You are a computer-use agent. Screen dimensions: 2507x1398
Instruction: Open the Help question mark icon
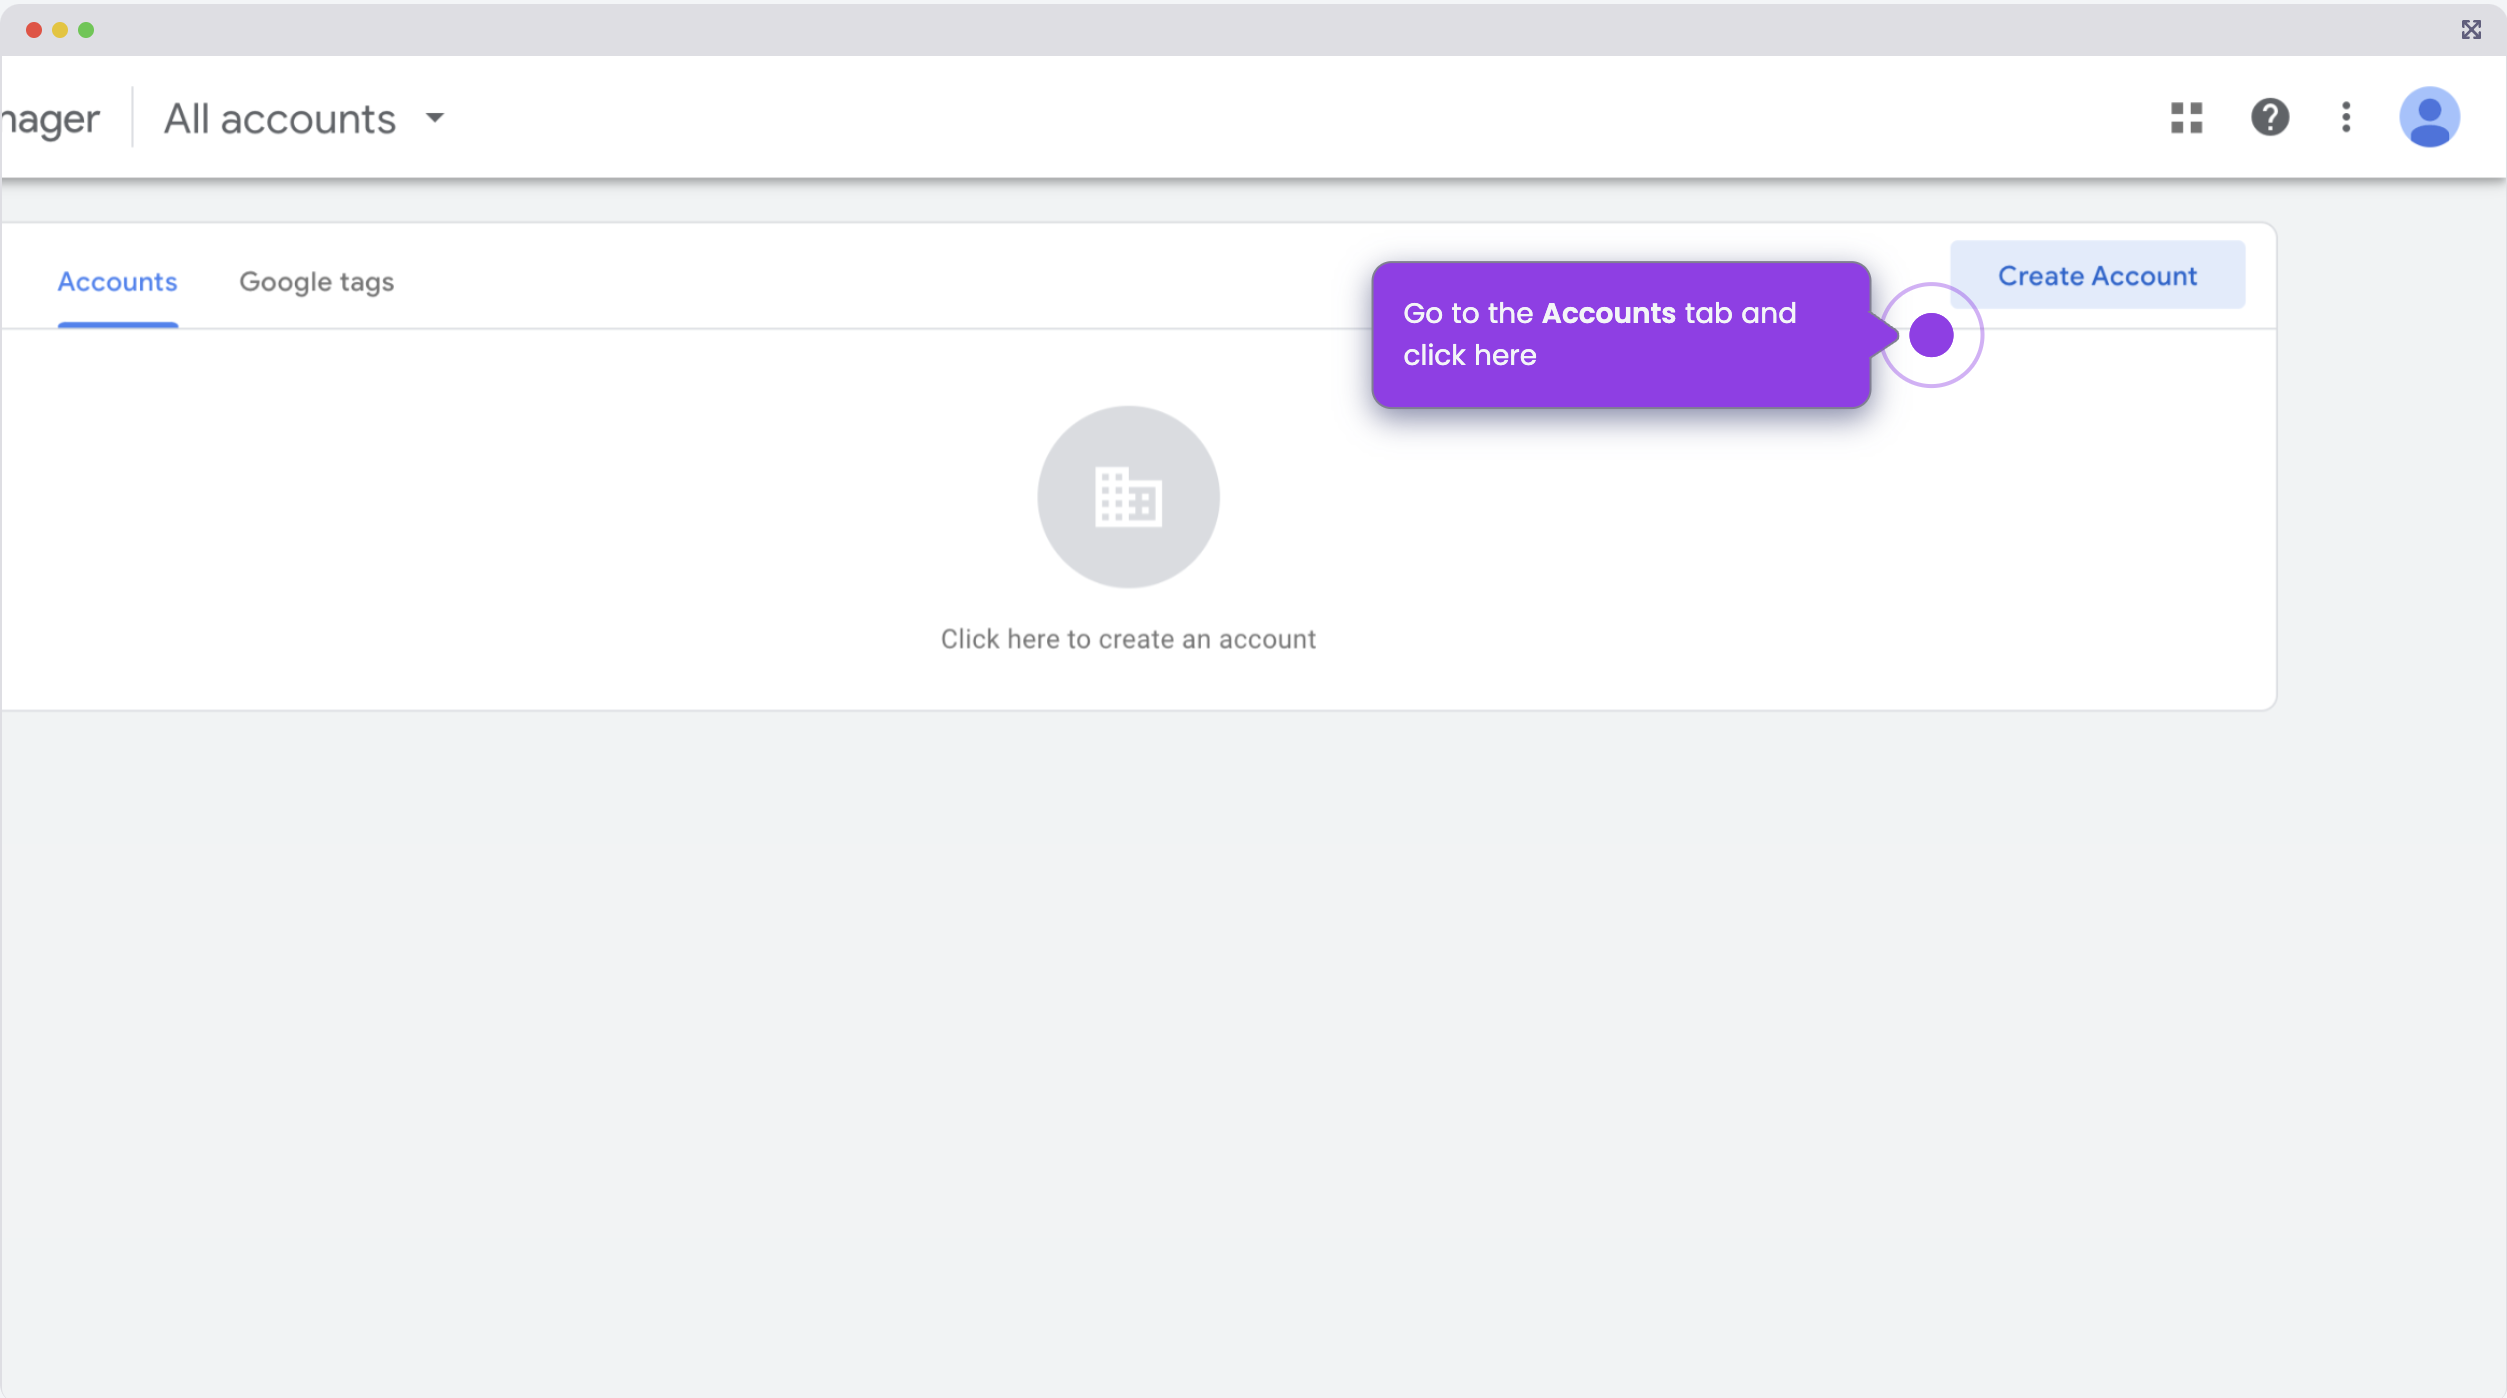(2270, 118)
